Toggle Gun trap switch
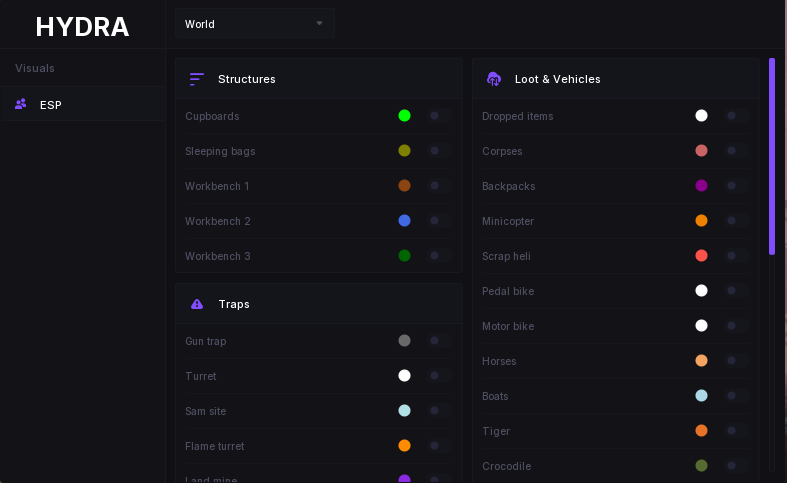Screen dimensions: 787x483 pyautogui.click(x=439, y=341)
